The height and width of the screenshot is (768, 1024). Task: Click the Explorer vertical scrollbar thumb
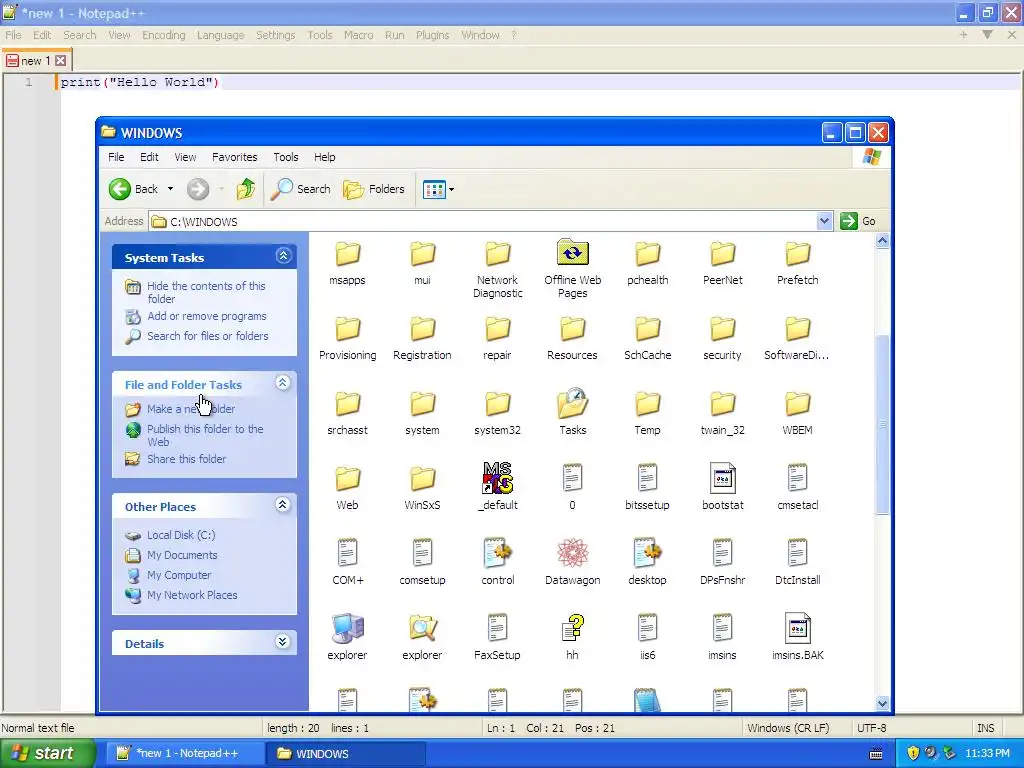[x=882, y=424]
